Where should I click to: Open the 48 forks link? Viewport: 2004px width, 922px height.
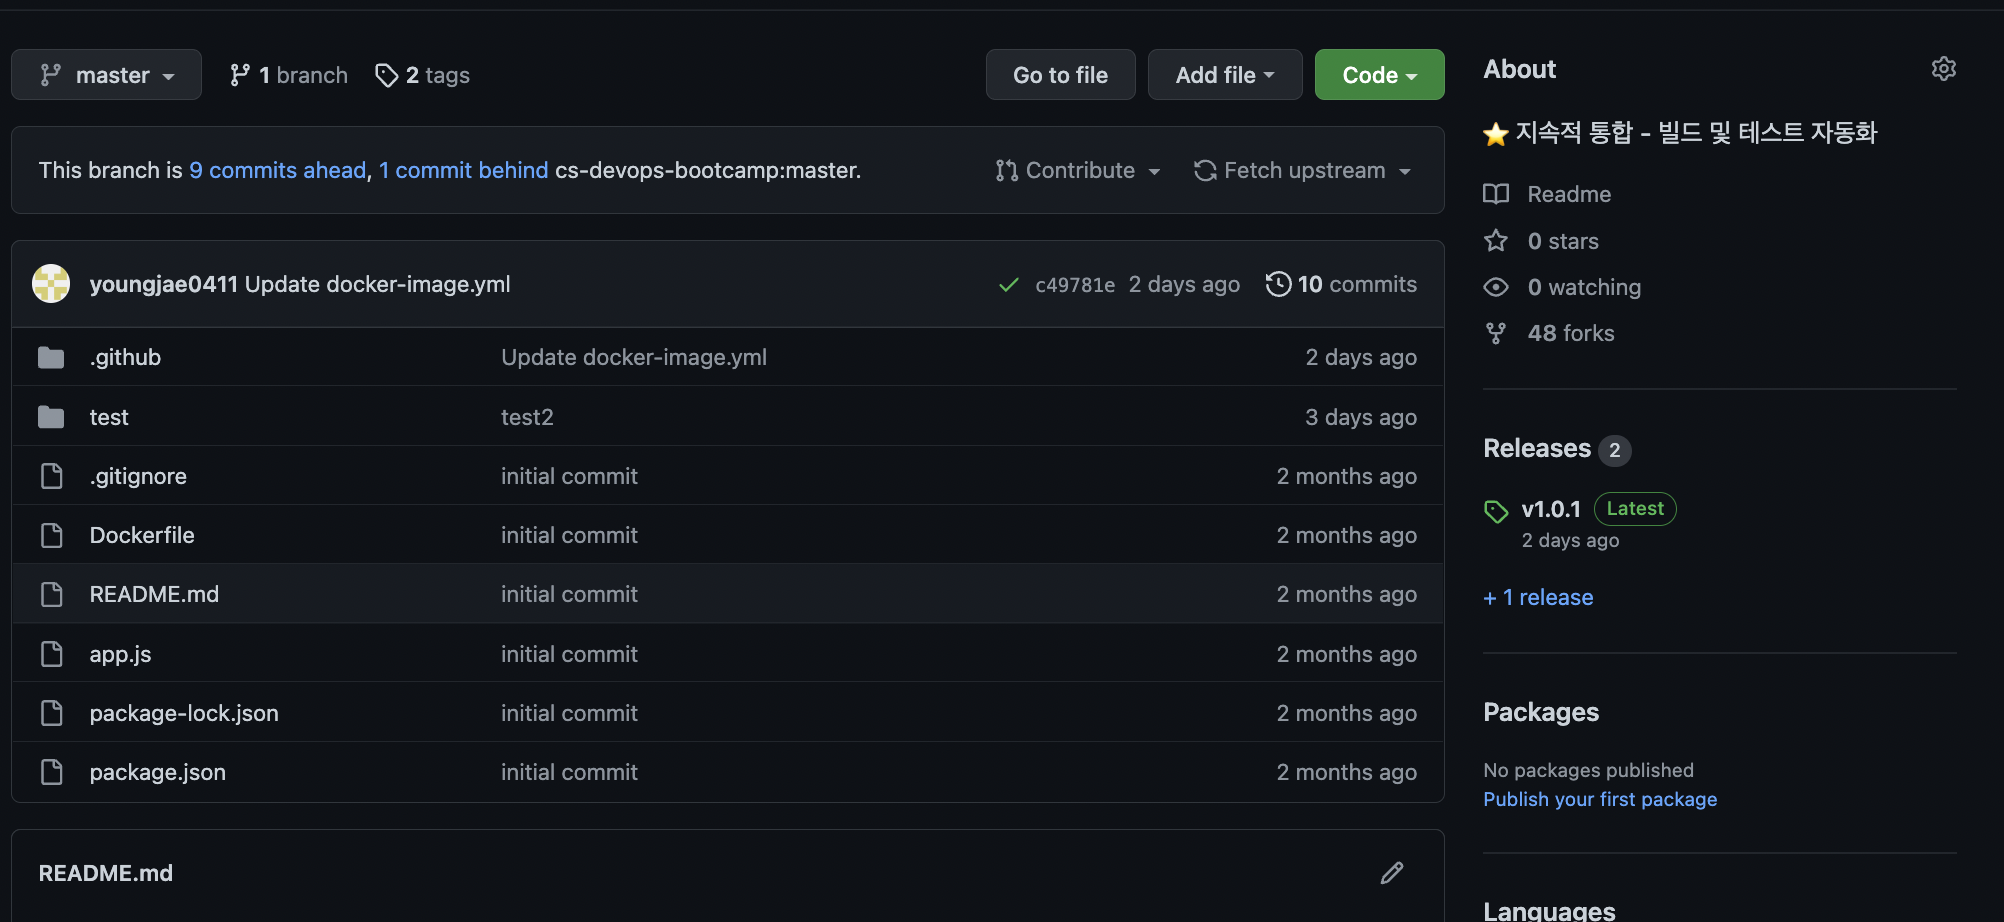click(1571, 333)
